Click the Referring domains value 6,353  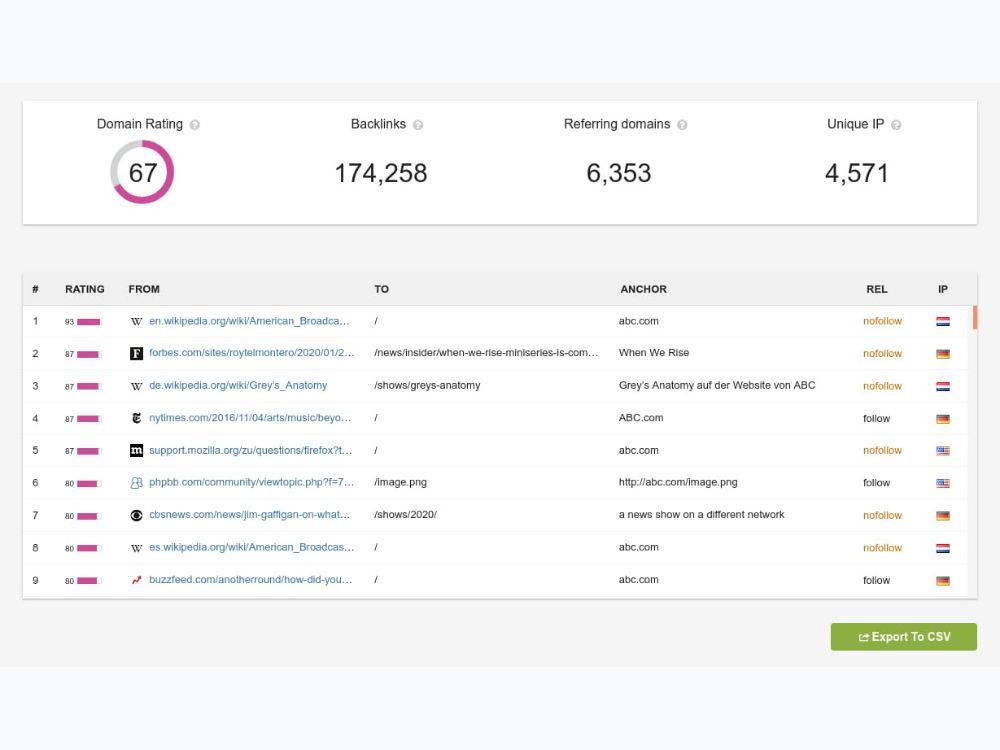(619, 173)
